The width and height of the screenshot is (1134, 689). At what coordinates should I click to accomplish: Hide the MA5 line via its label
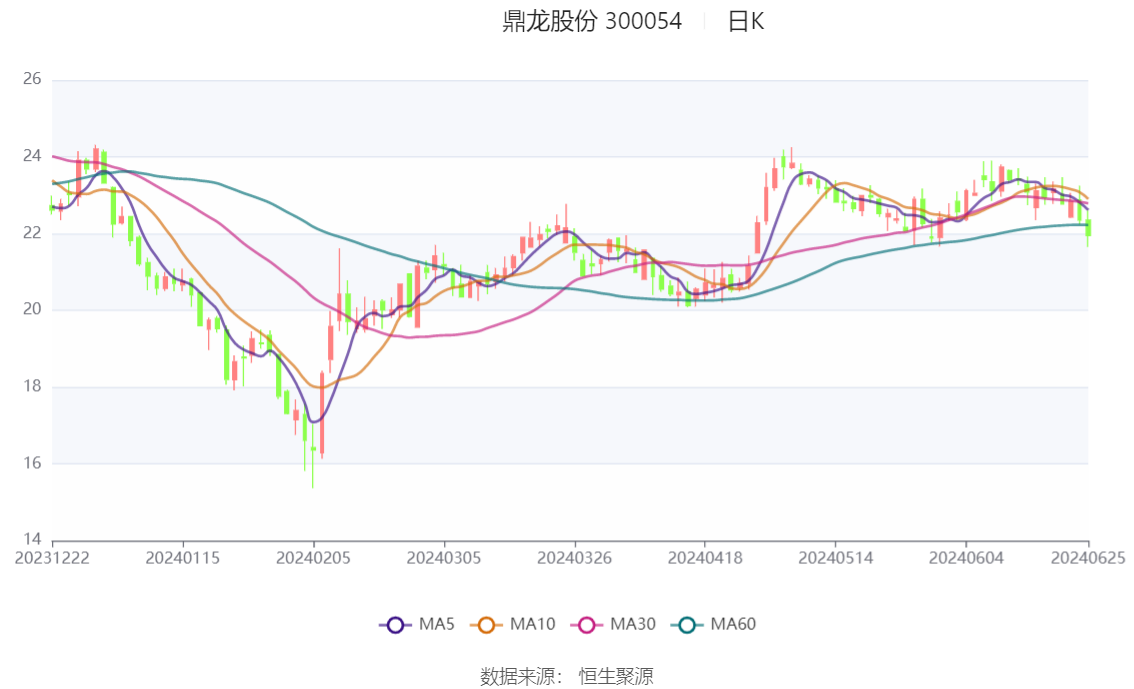tap(437, 624)
